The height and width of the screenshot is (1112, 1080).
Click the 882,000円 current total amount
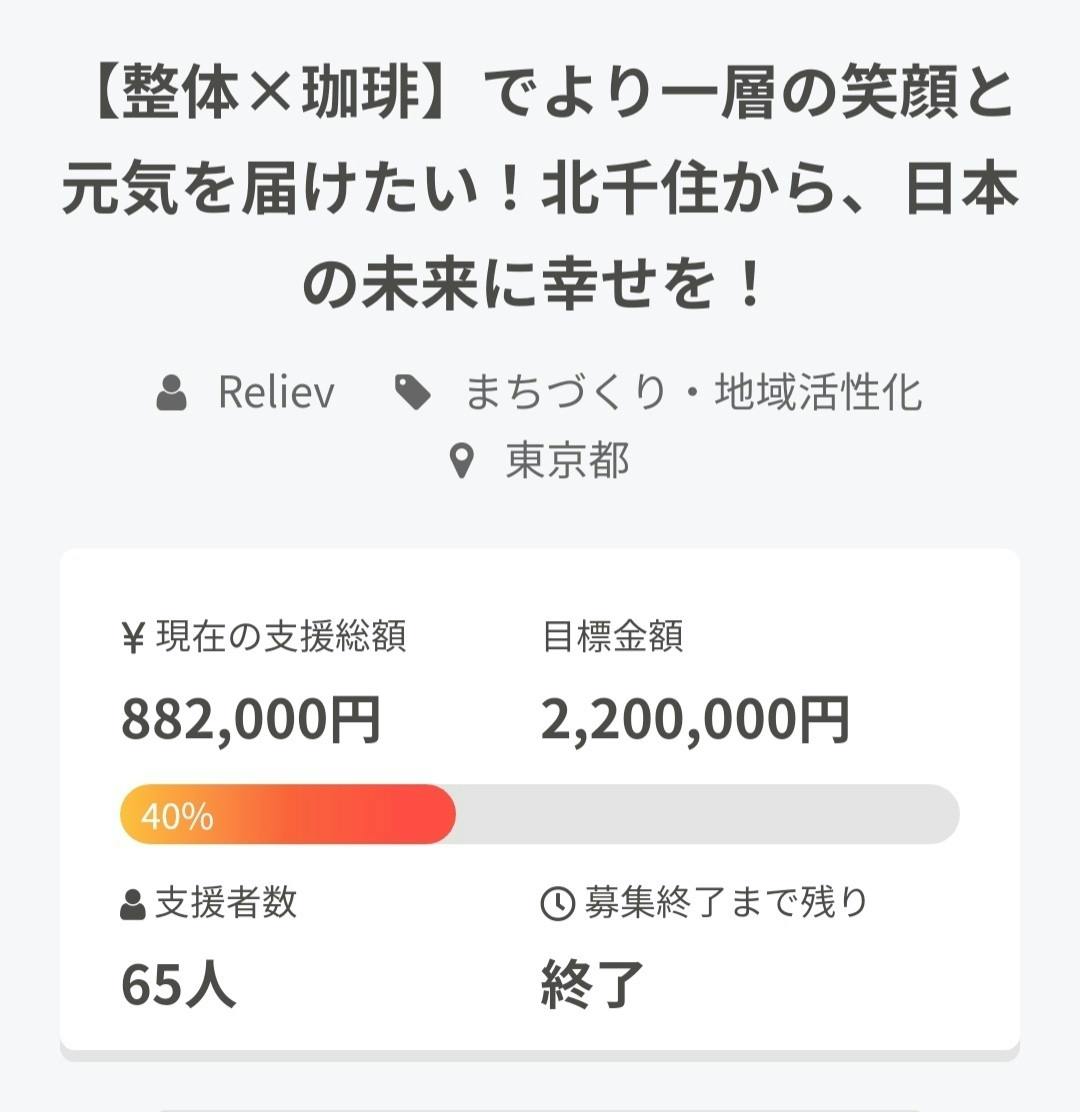tap(251, 720)
